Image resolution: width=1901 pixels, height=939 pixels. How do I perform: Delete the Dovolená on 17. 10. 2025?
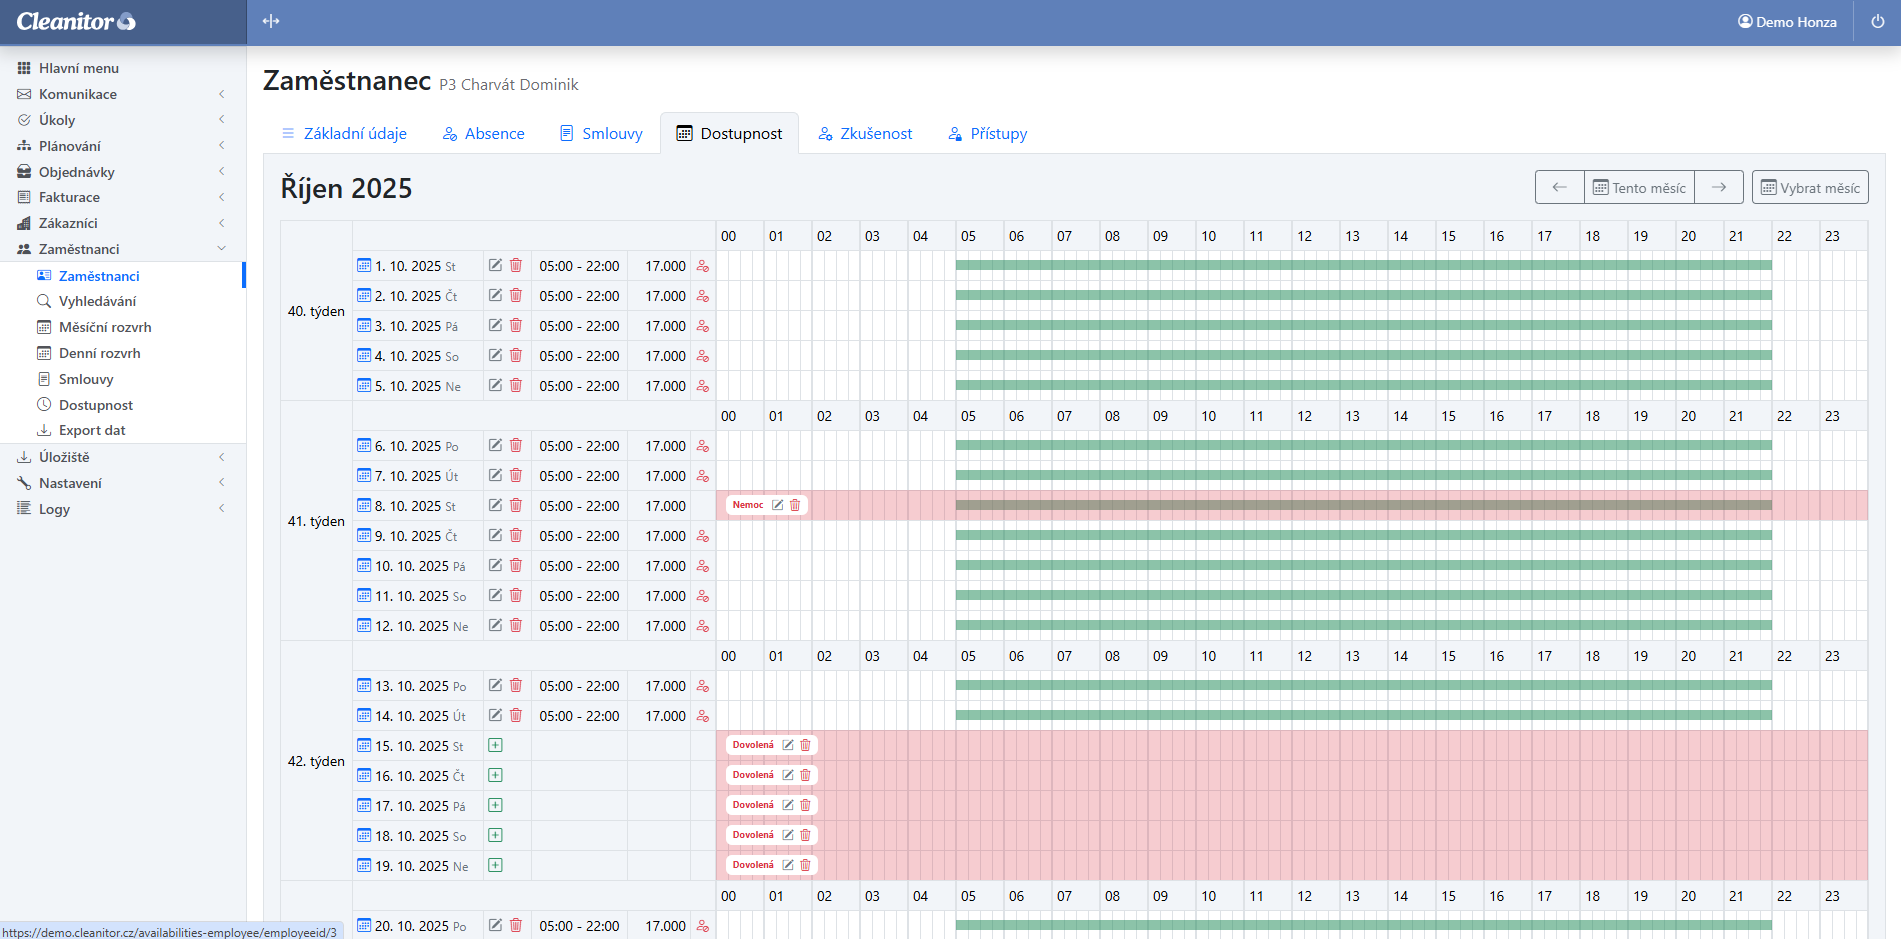click(805, 805)
